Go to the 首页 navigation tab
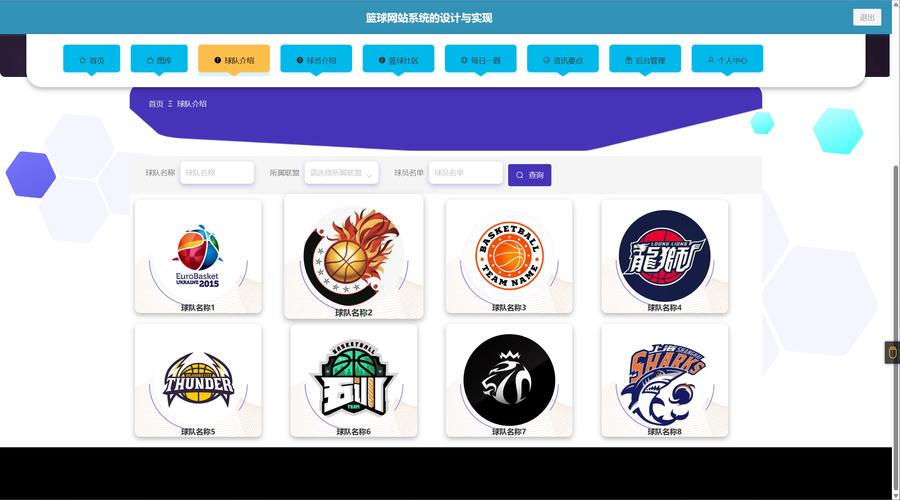Screen dimensions: 900x500 point(91,59)
